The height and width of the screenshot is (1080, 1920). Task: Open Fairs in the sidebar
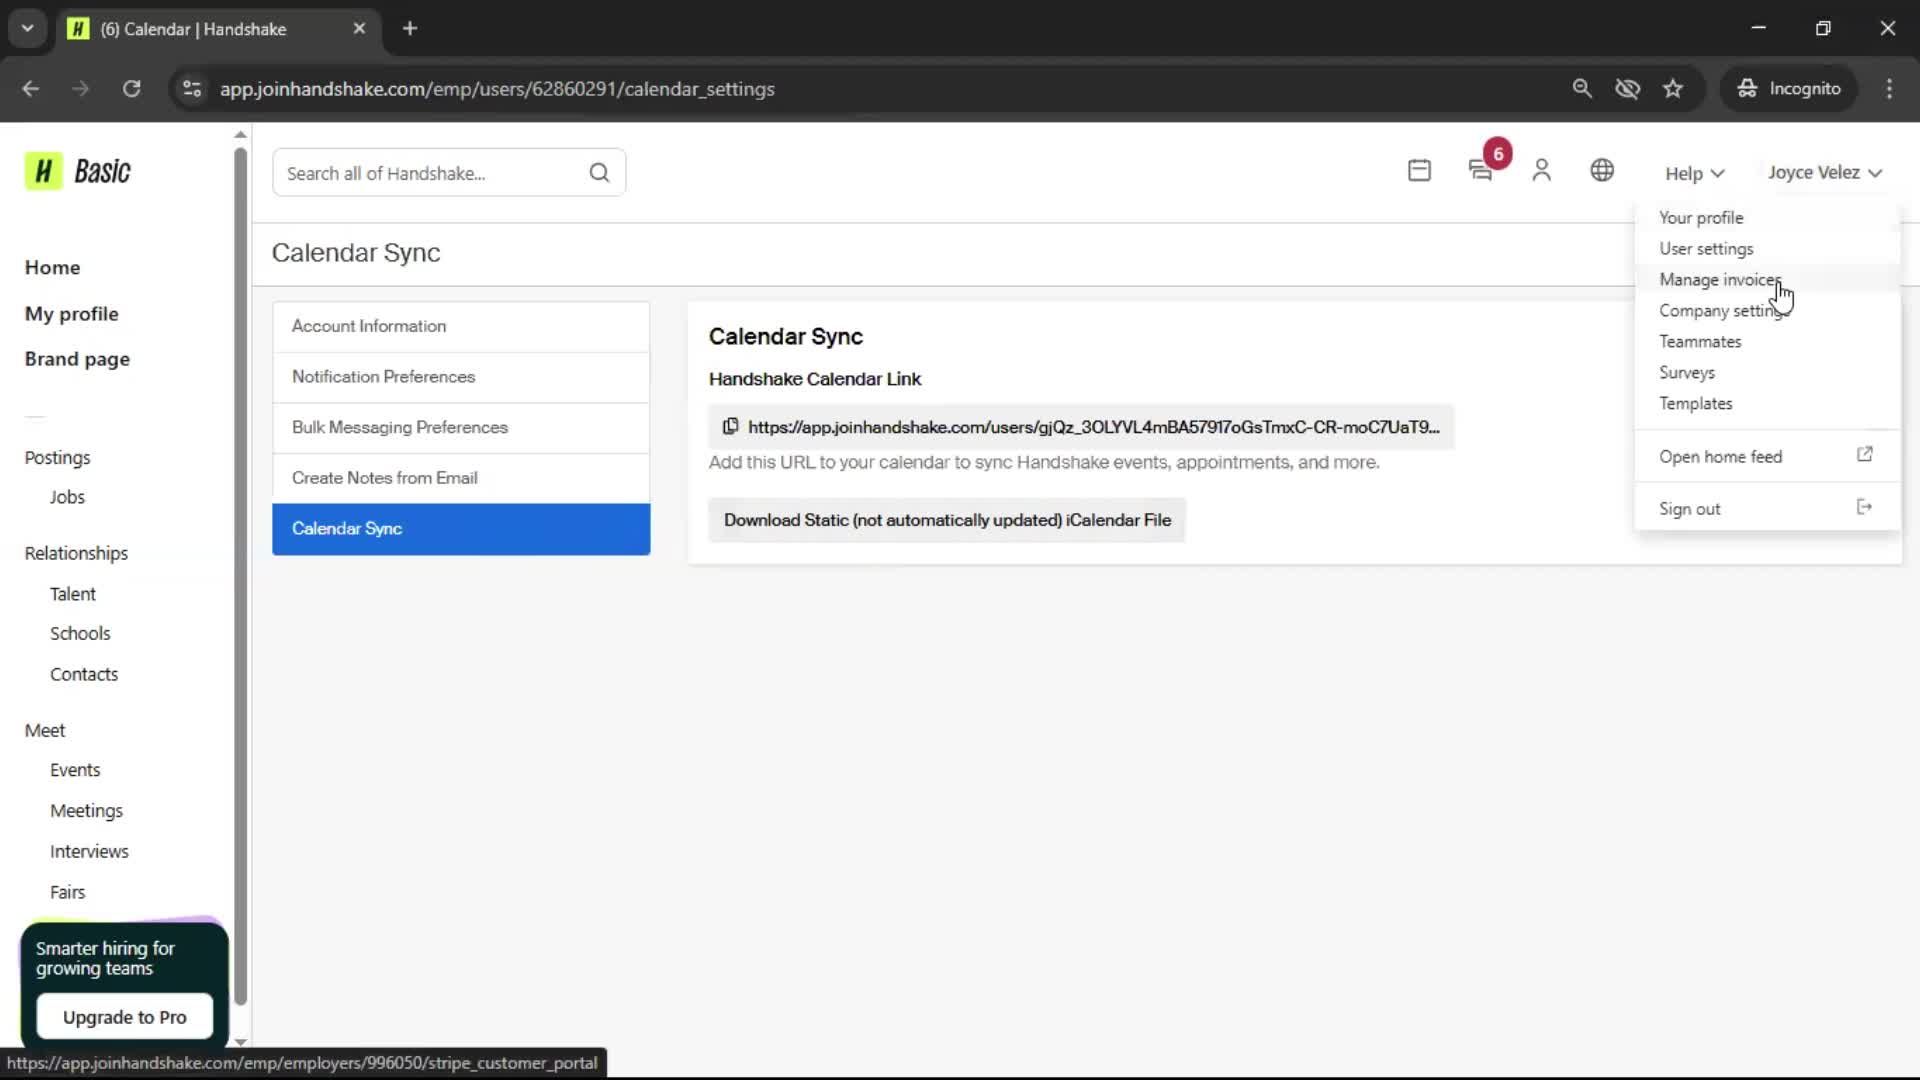(x=67, y=892)
